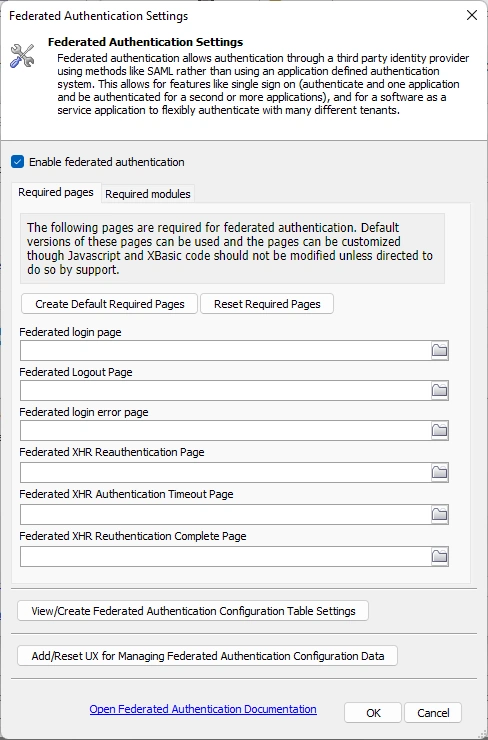Browse for the Federated login page file
488x740 pixels.
pos(439,351)
